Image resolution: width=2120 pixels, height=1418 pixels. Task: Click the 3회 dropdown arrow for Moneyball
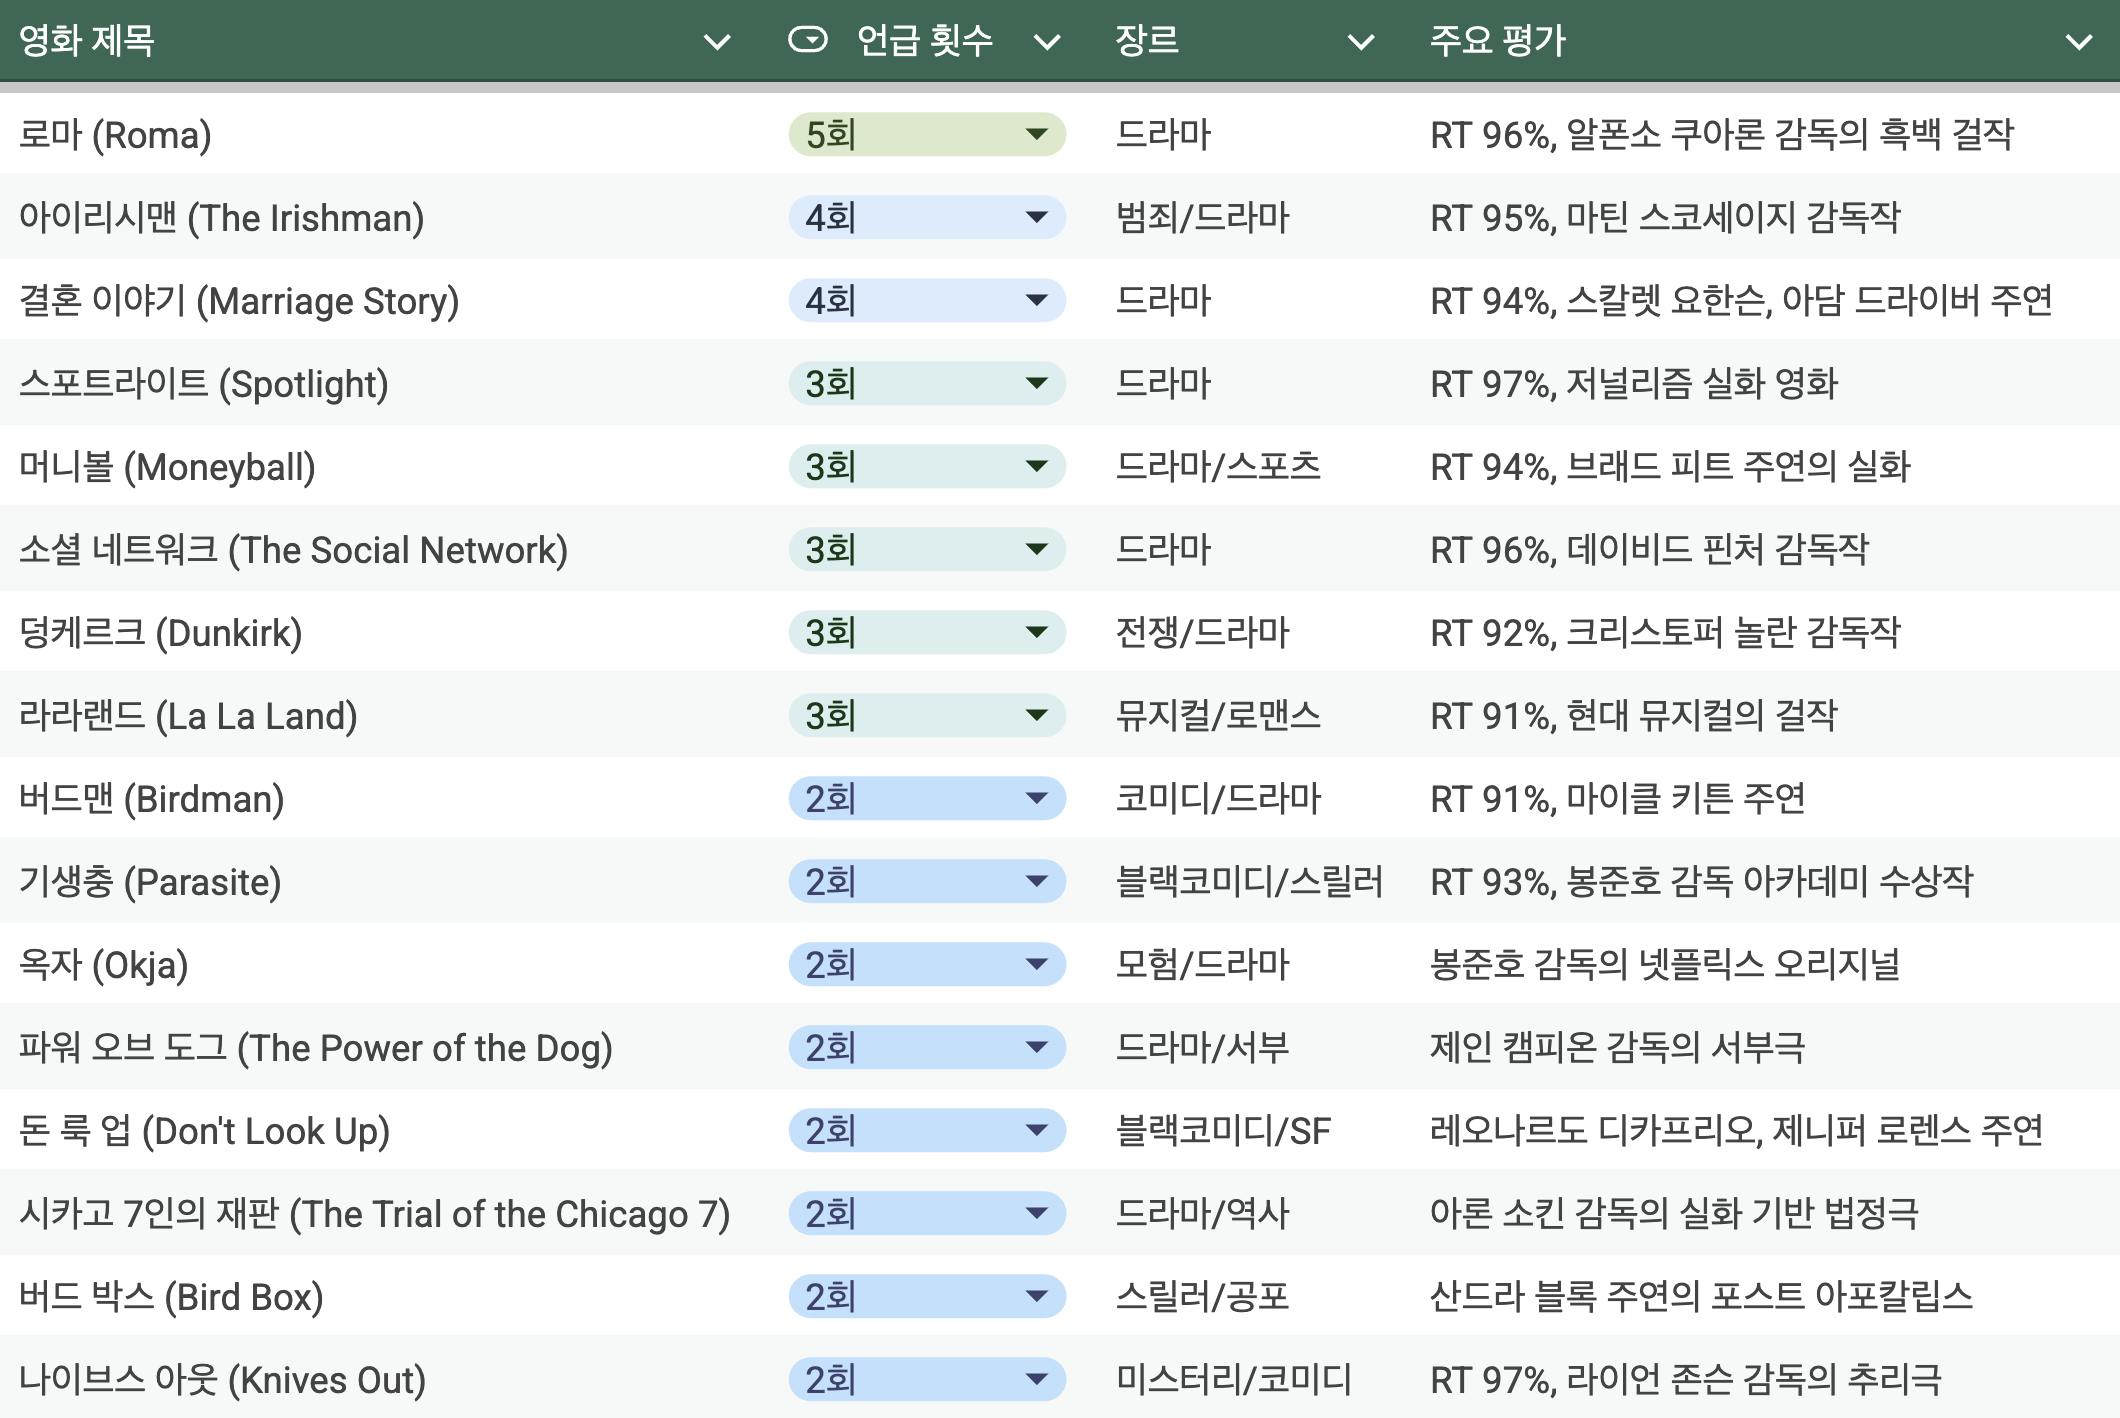click(1036, 466)
